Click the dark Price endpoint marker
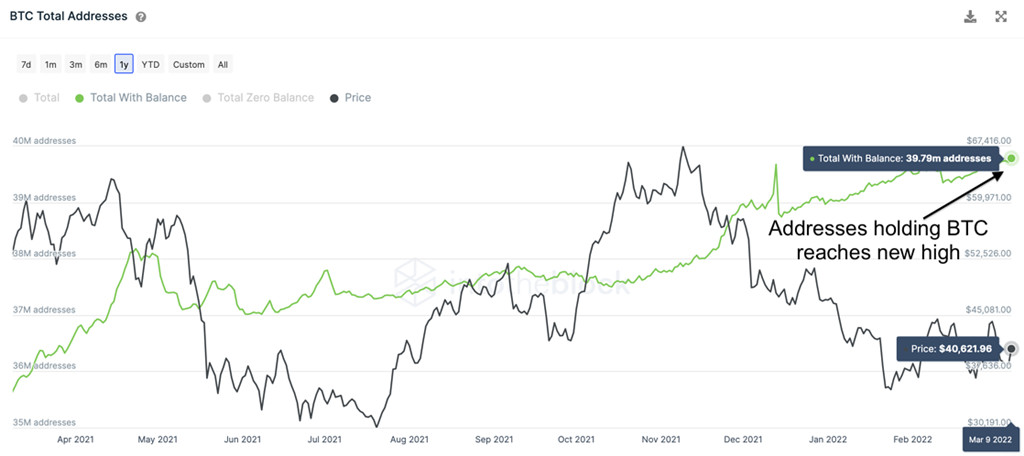 pyautogui.click(x=1012, y=349)
